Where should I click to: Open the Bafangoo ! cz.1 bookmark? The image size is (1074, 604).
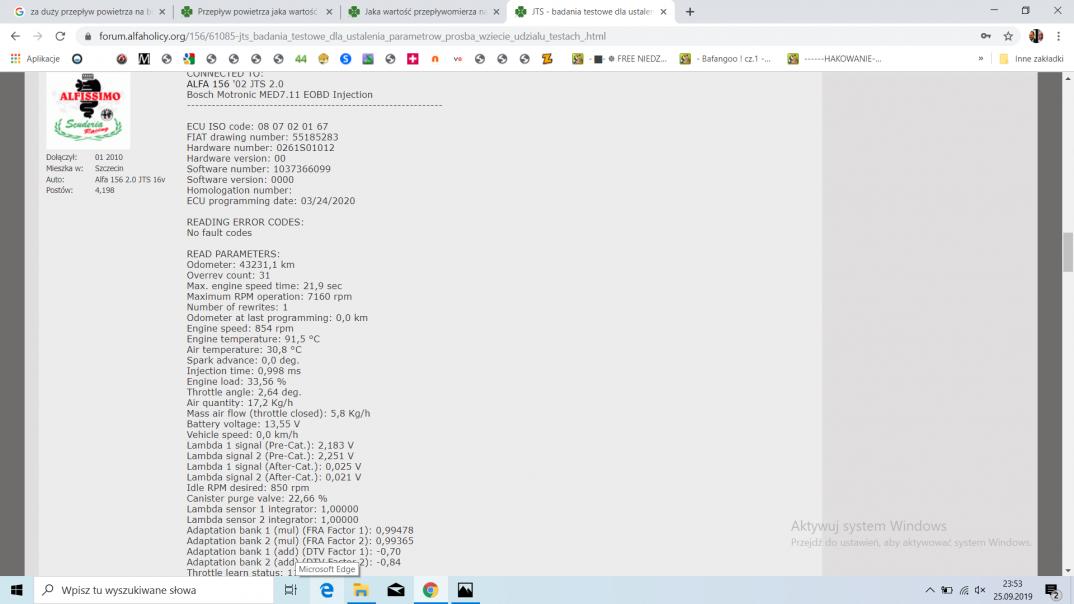tap(725, 59)
